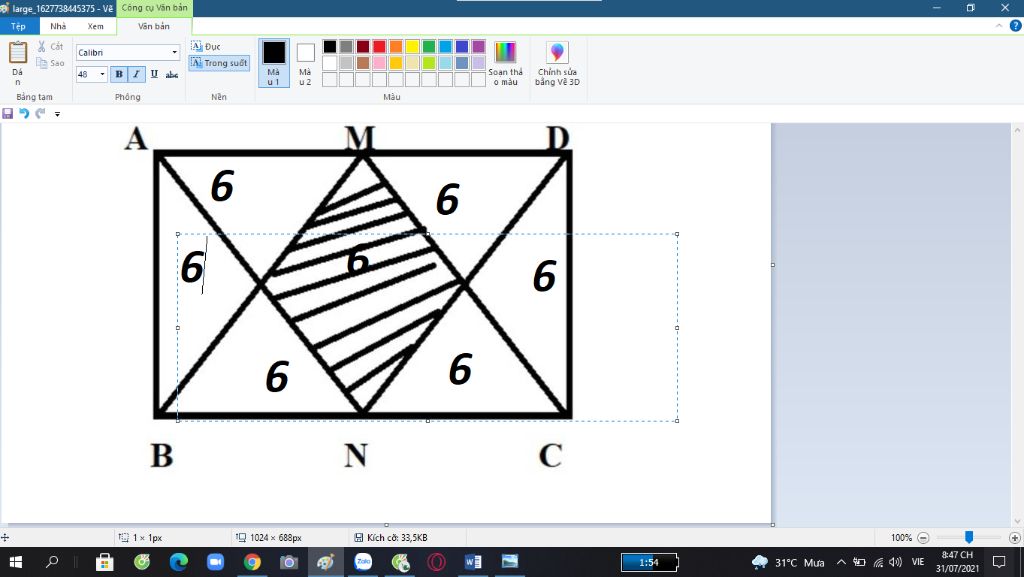The width and height of the screenshot is (1024, 577).
Task: Open Opera browser from the taskbar
Action: (x=436, y=562)
